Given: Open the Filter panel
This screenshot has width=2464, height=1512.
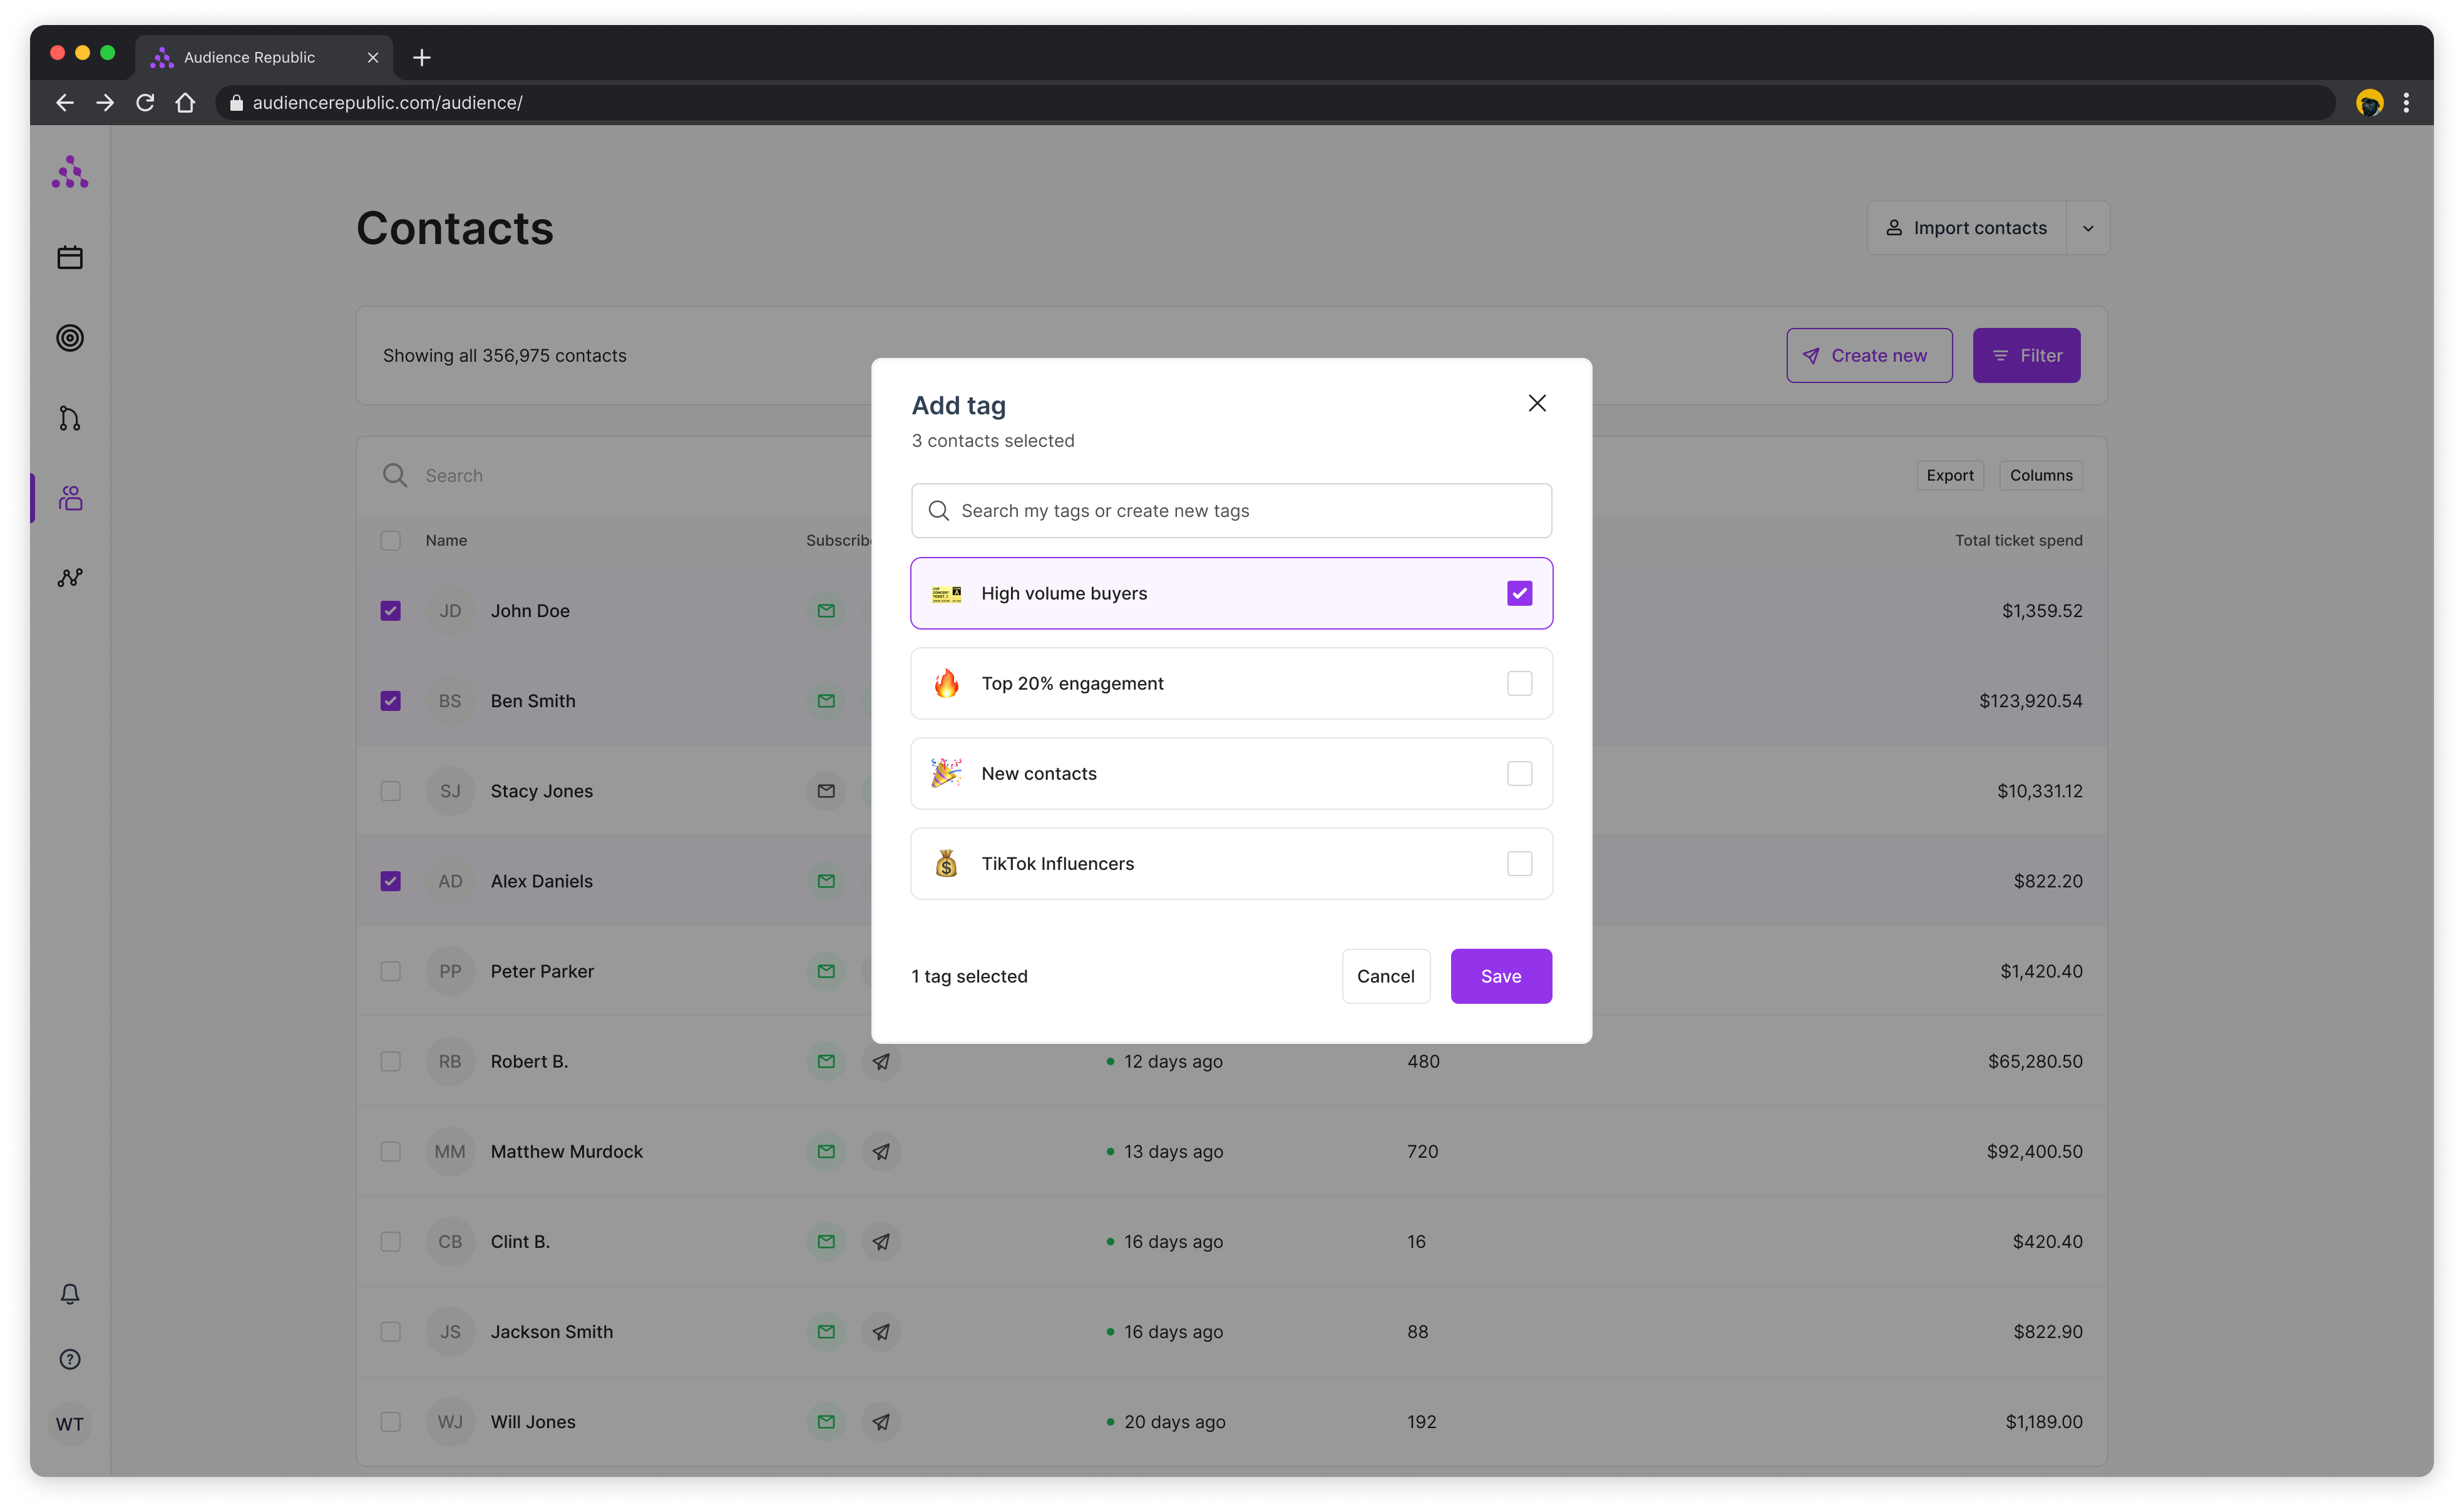Looking at the screenshot, I should 2026,355.
